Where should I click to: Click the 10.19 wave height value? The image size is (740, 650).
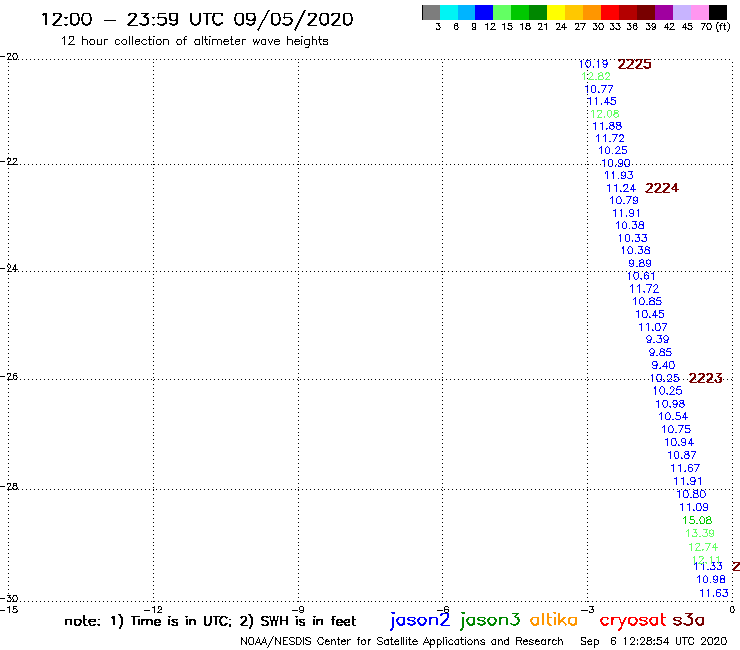point(594,64)
